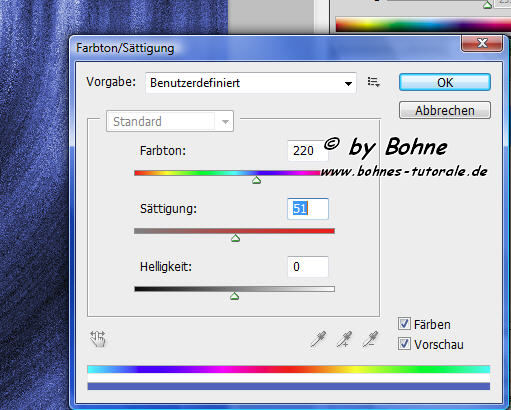Click the blue result color bar

tap(289, 386)
